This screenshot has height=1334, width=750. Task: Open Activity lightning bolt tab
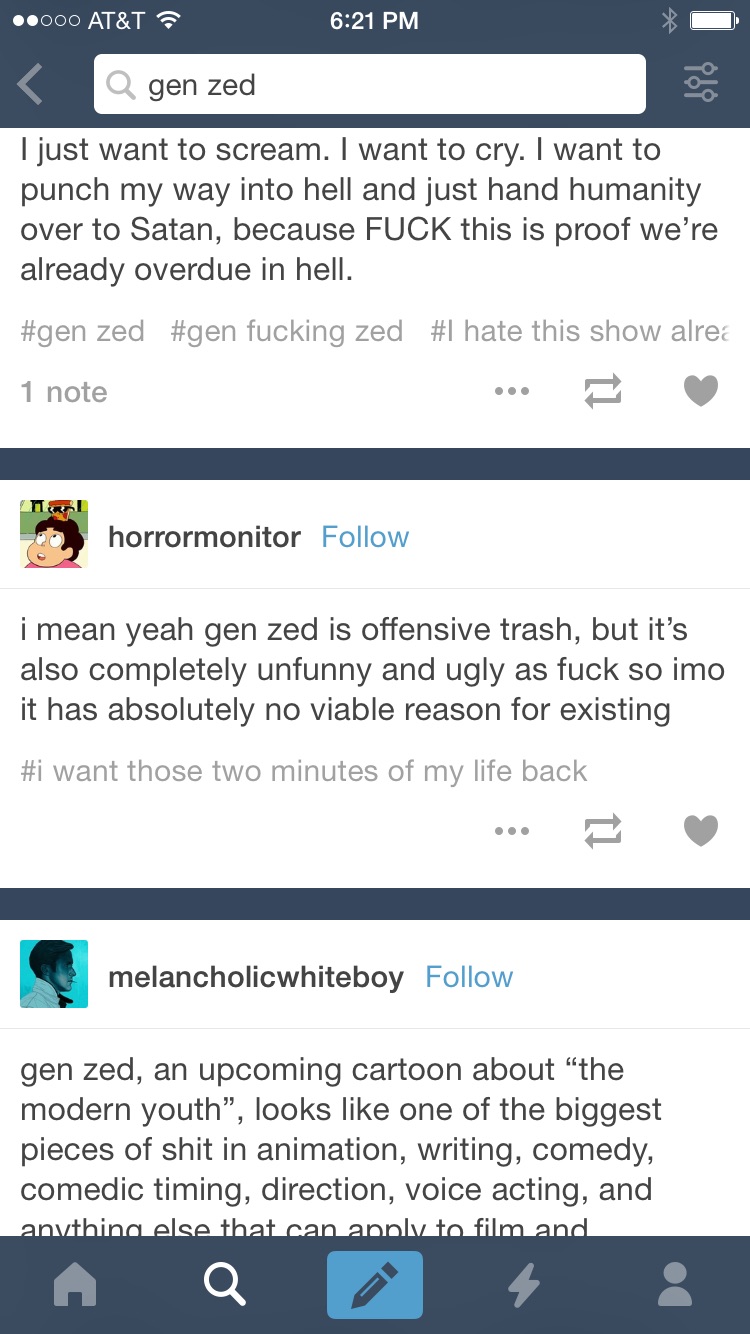pyautogui.click(x=525, y=1285)
